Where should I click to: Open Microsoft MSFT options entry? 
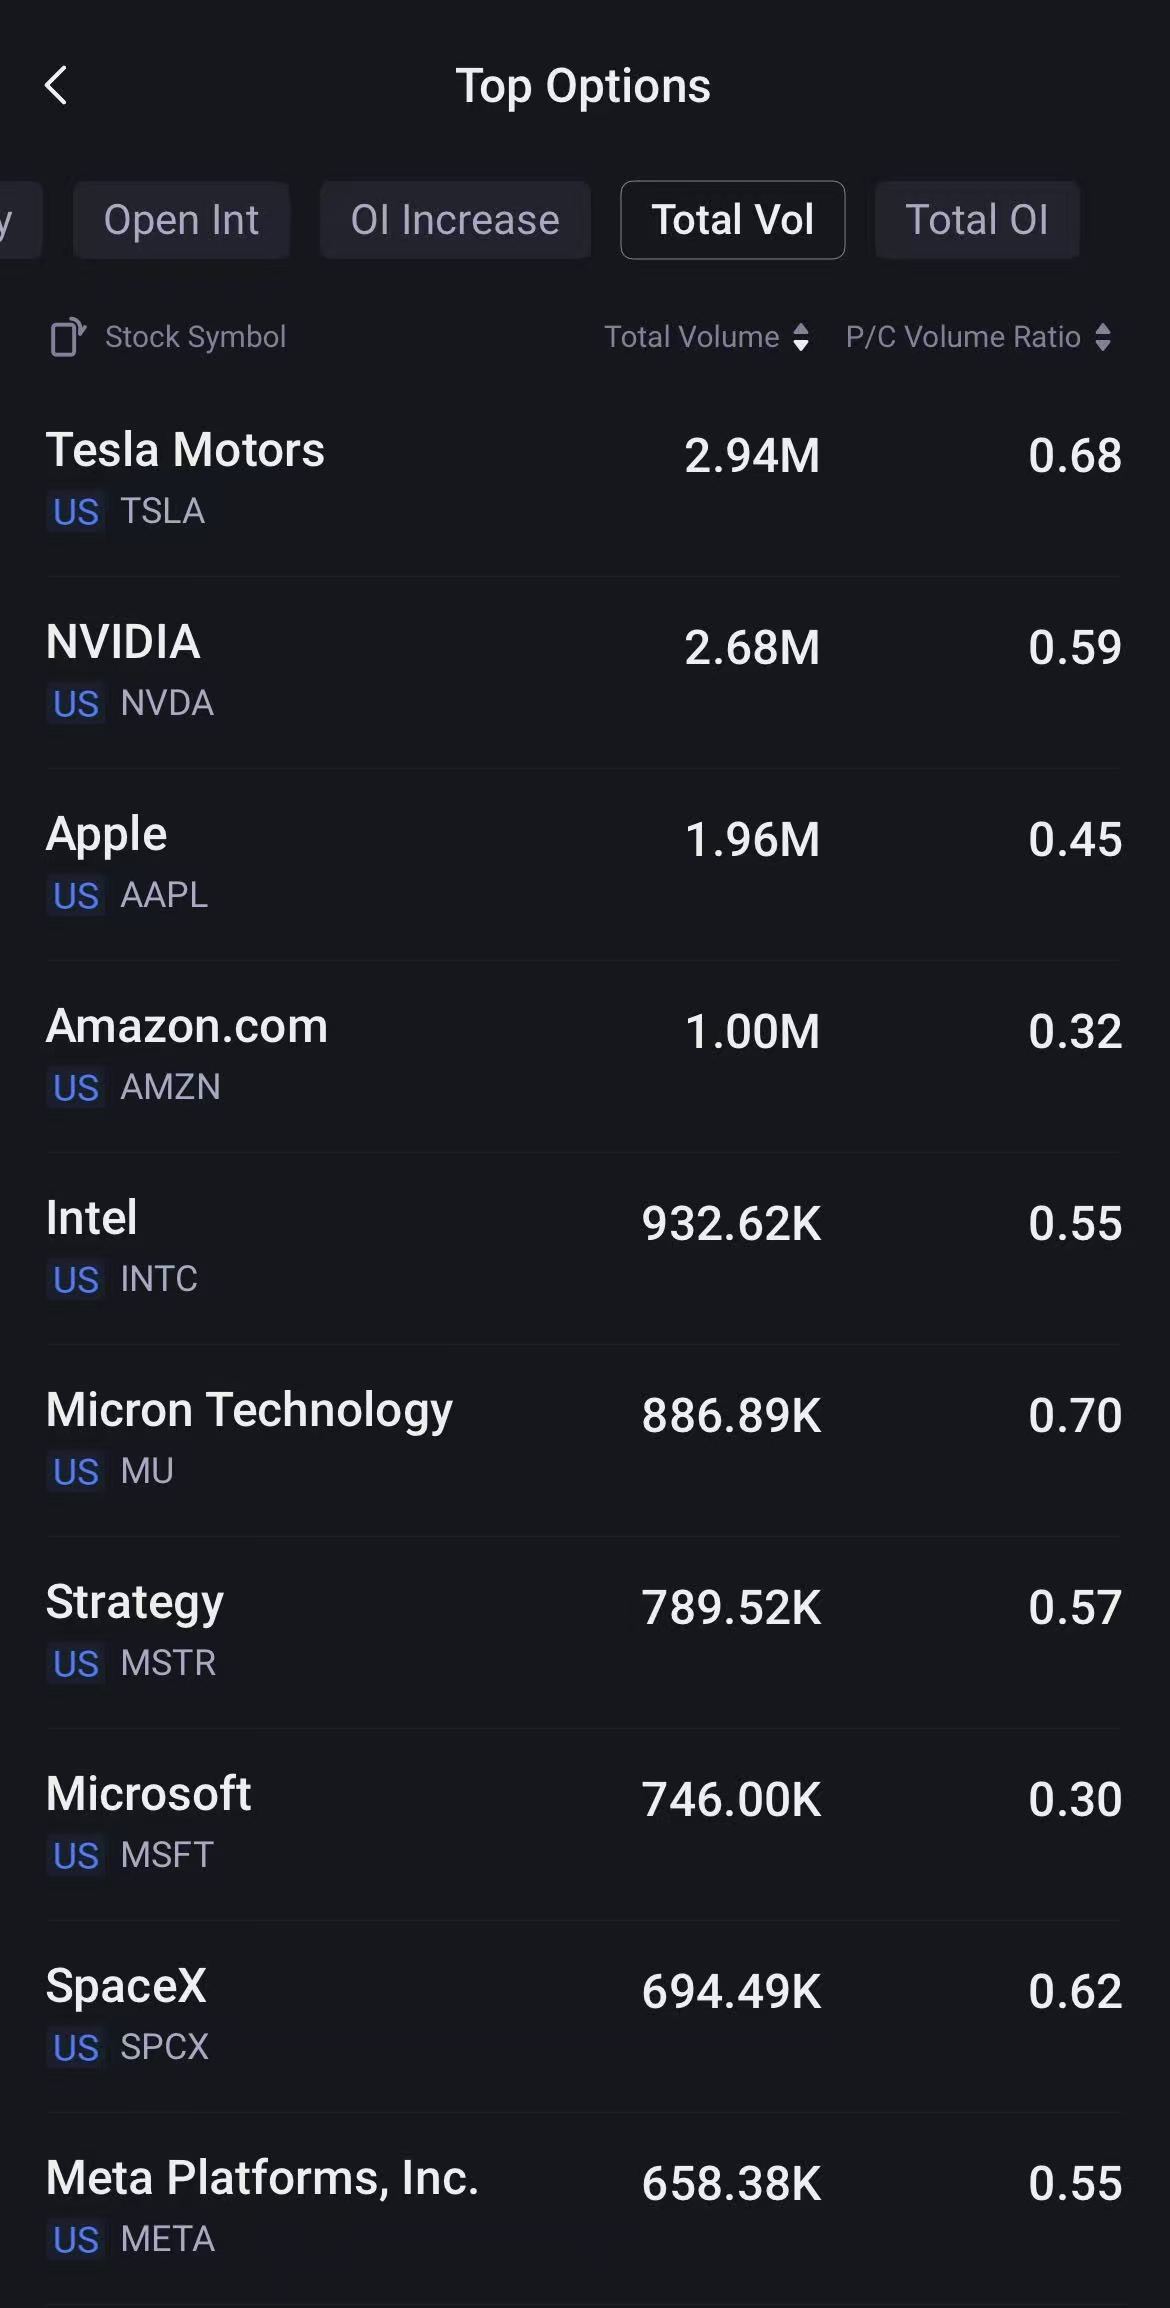[x=585, y=1824]
